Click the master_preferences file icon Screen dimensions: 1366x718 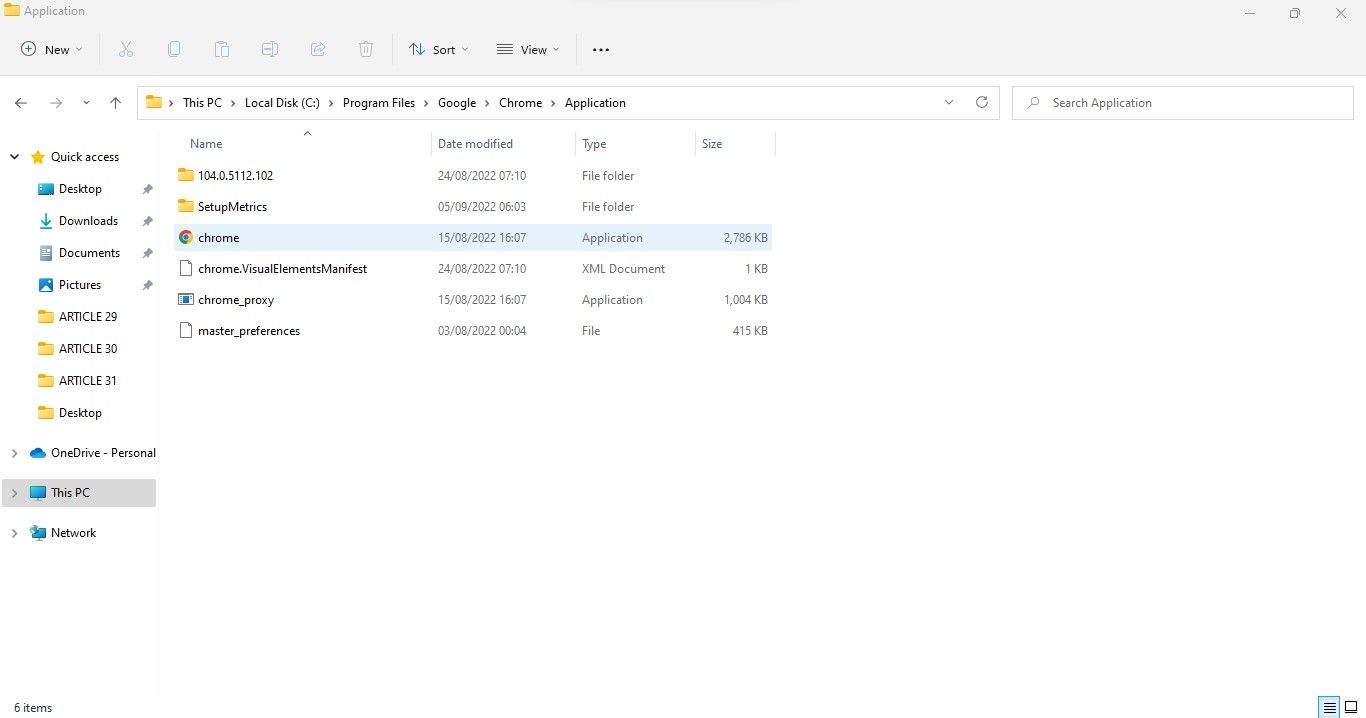[185, 331]
